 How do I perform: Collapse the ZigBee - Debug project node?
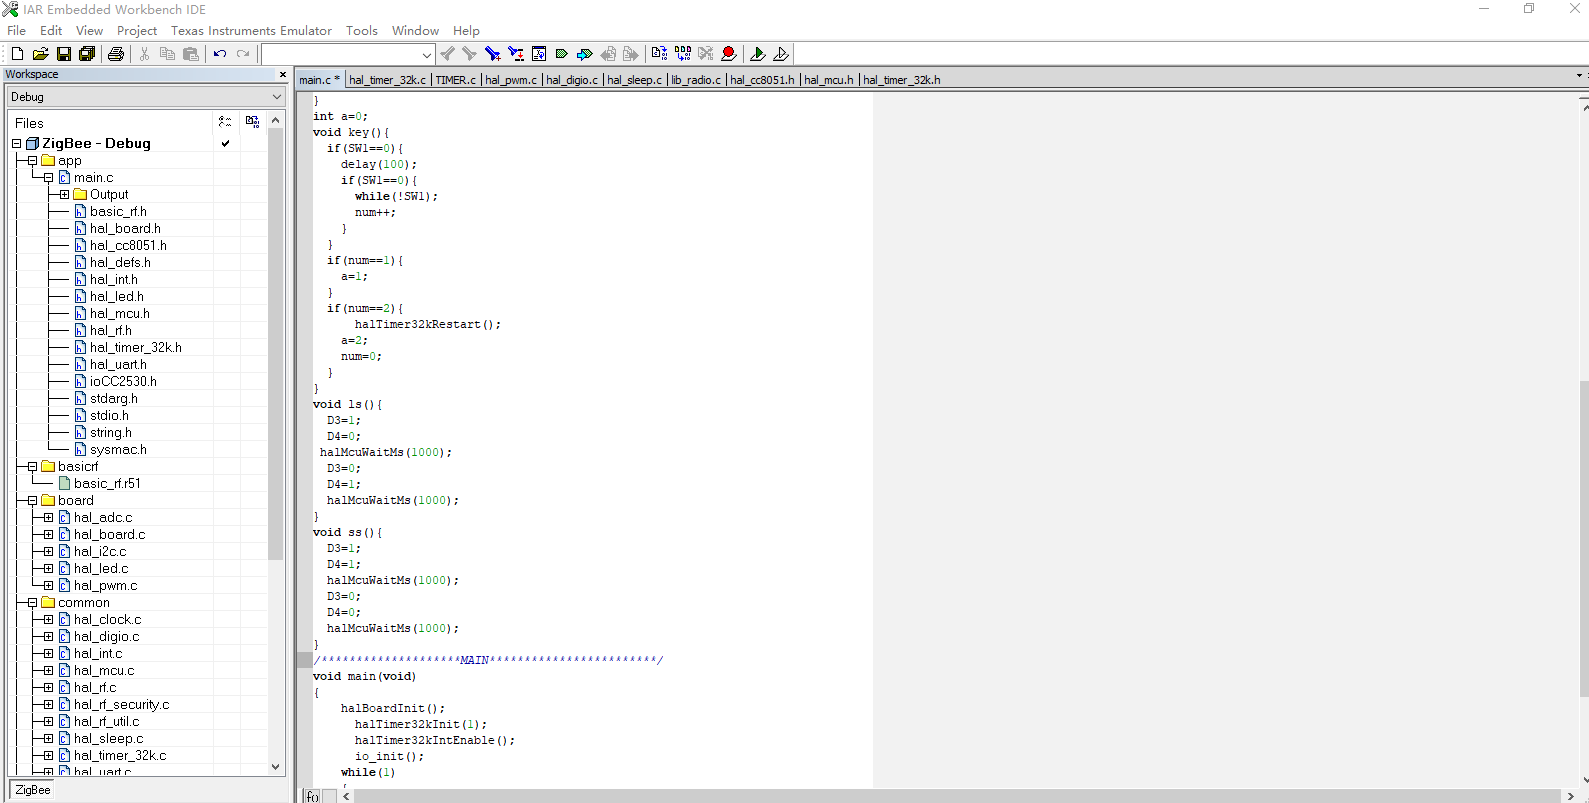(17, 144)
